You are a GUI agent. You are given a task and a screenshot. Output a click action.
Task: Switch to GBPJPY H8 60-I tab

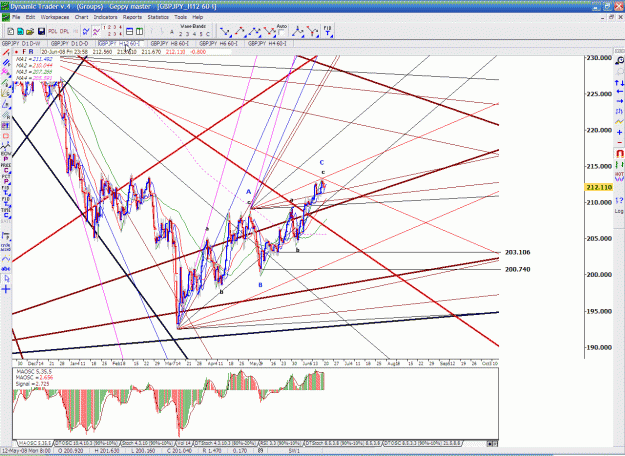(170, 43)
